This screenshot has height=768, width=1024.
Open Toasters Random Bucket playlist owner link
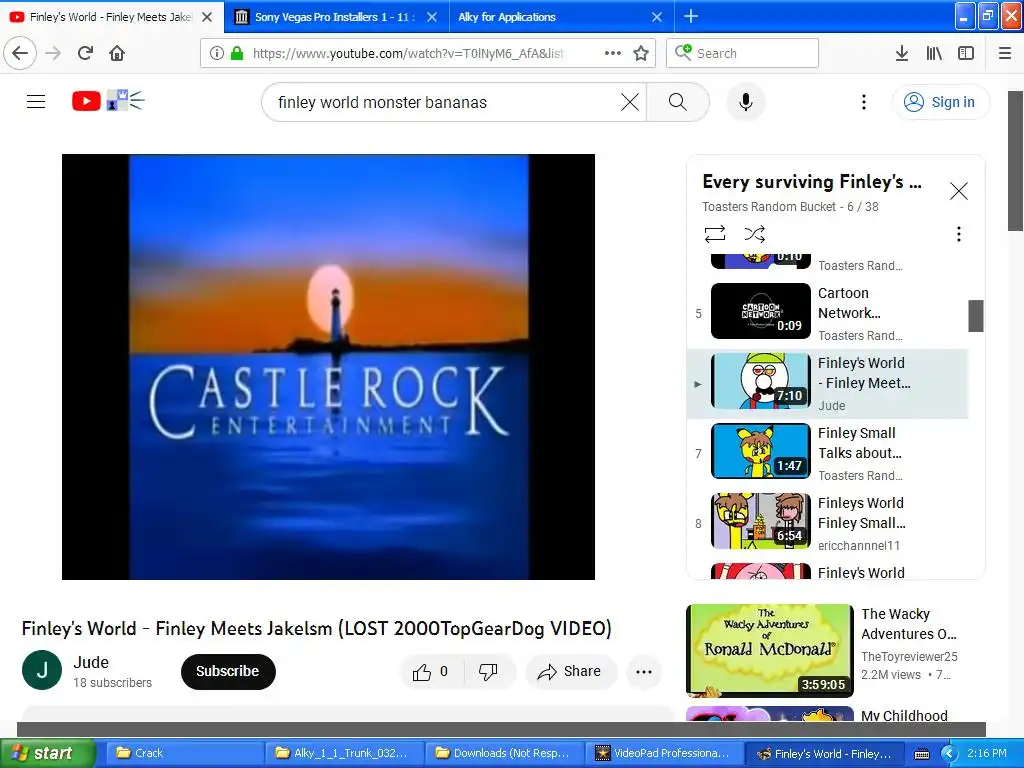click(769, 206)
